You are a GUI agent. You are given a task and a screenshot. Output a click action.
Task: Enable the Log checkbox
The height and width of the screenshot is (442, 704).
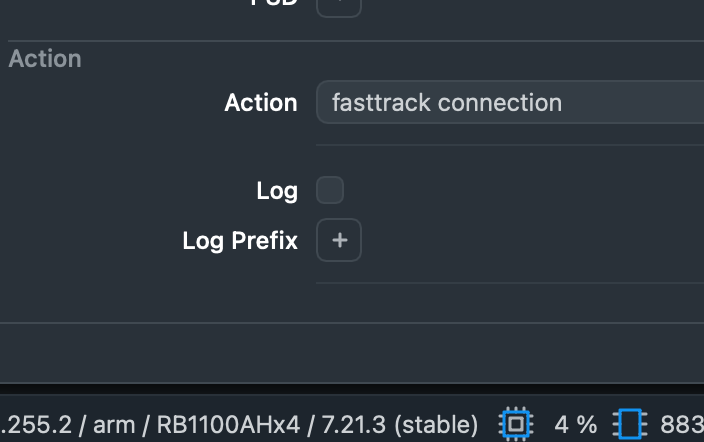point(330,190)
